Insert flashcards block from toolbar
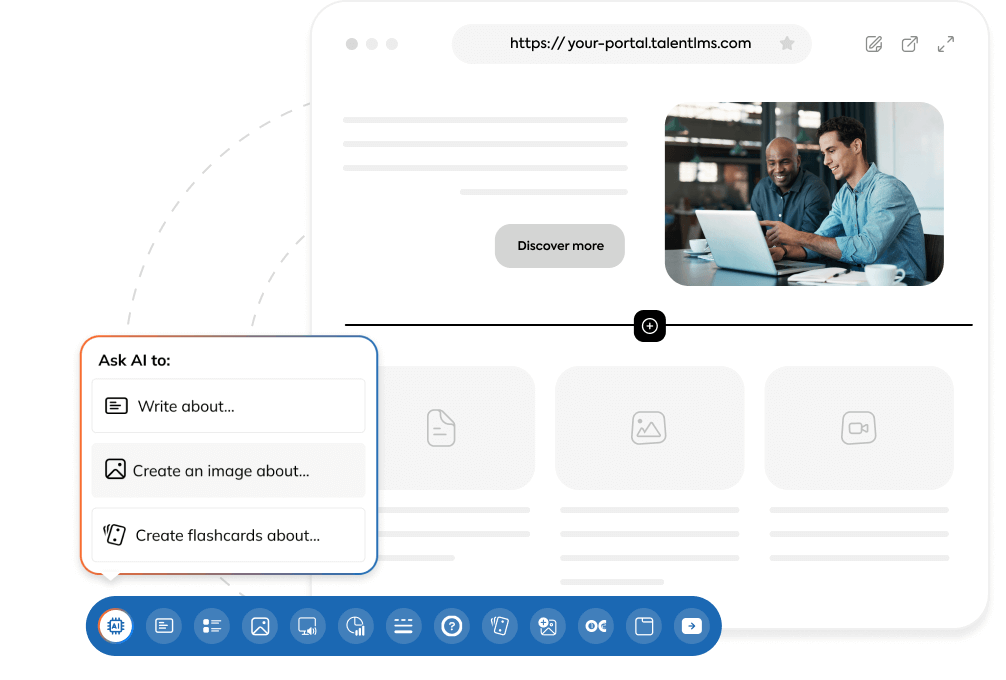The width and height of the screenshot is (1006, 680). tap(500, 626)
